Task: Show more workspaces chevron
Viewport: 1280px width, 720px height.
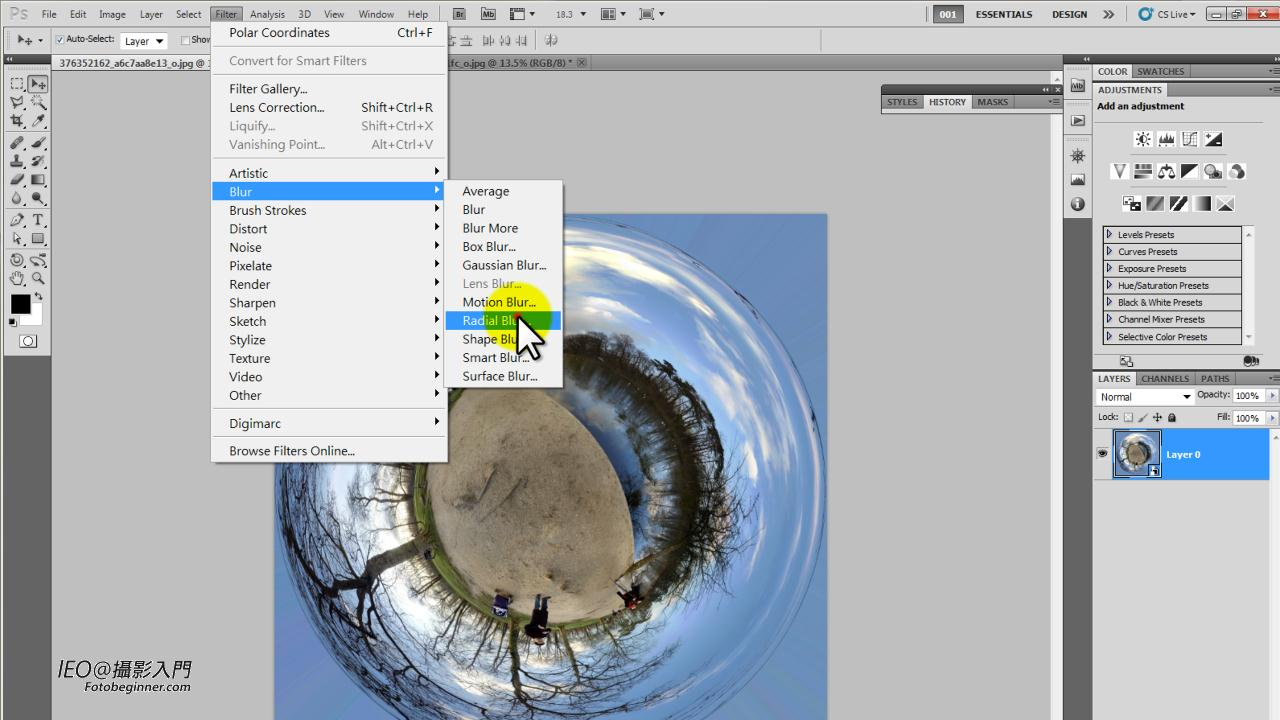Action: pos(1108,14)
